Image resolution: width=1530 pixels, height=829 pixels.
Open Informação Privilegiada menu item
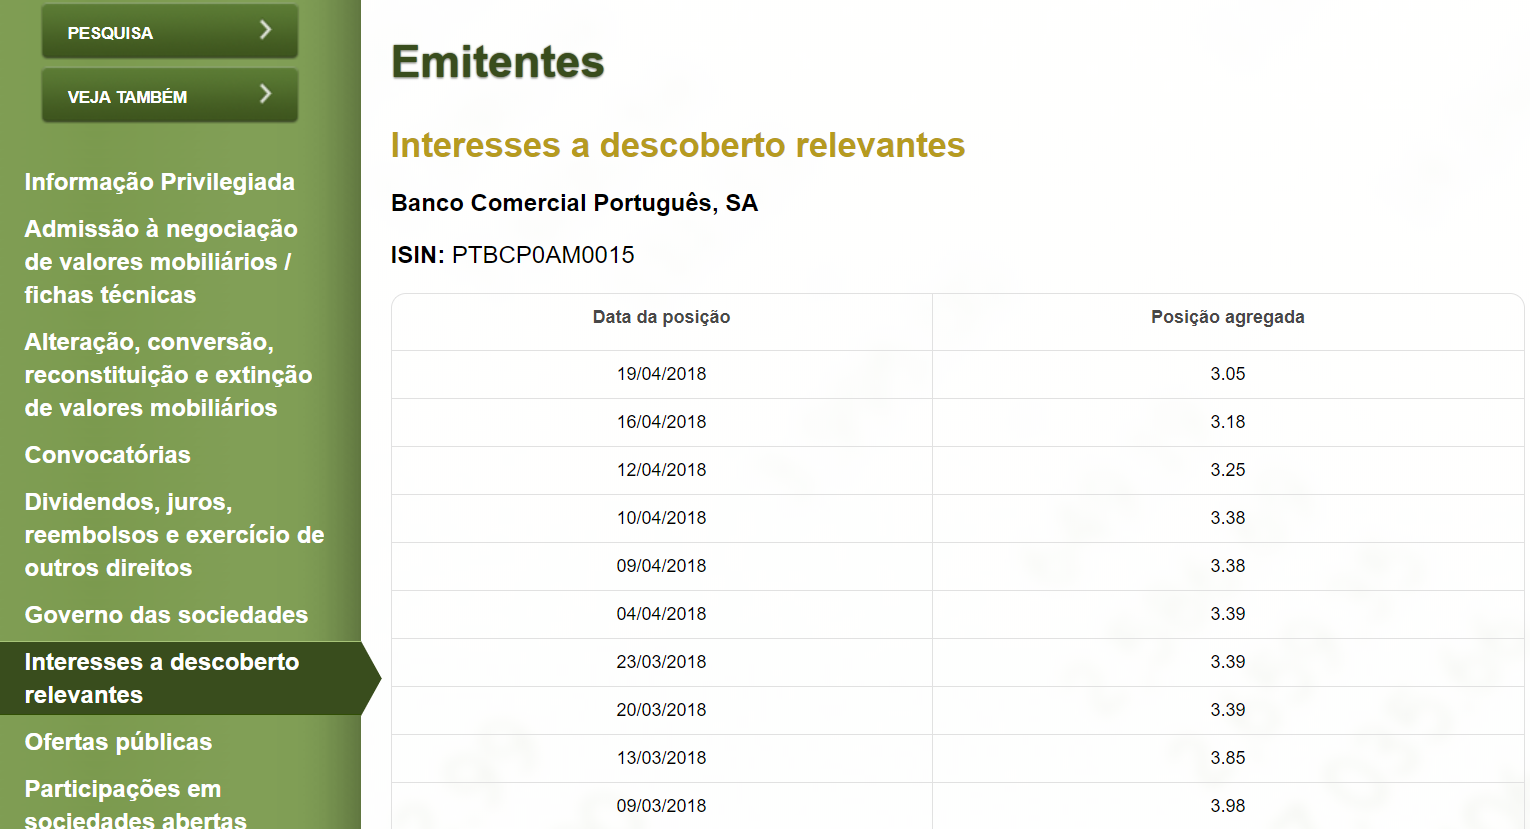(x=160, y=182)
